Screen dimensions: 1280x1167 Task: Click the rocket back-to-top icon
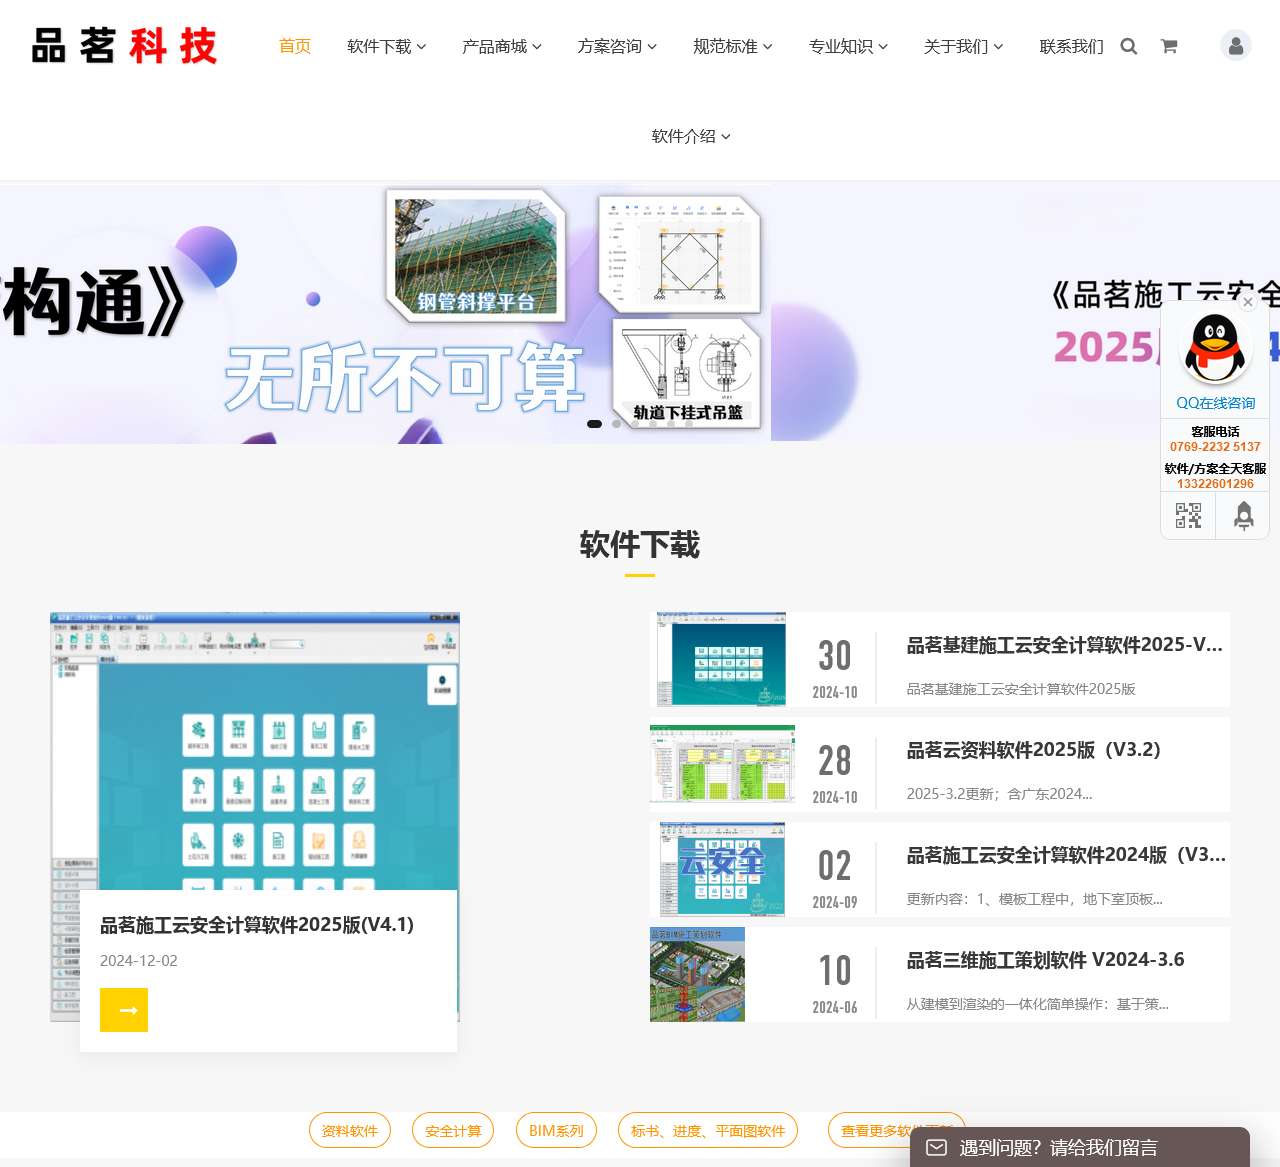point(1243,515)
